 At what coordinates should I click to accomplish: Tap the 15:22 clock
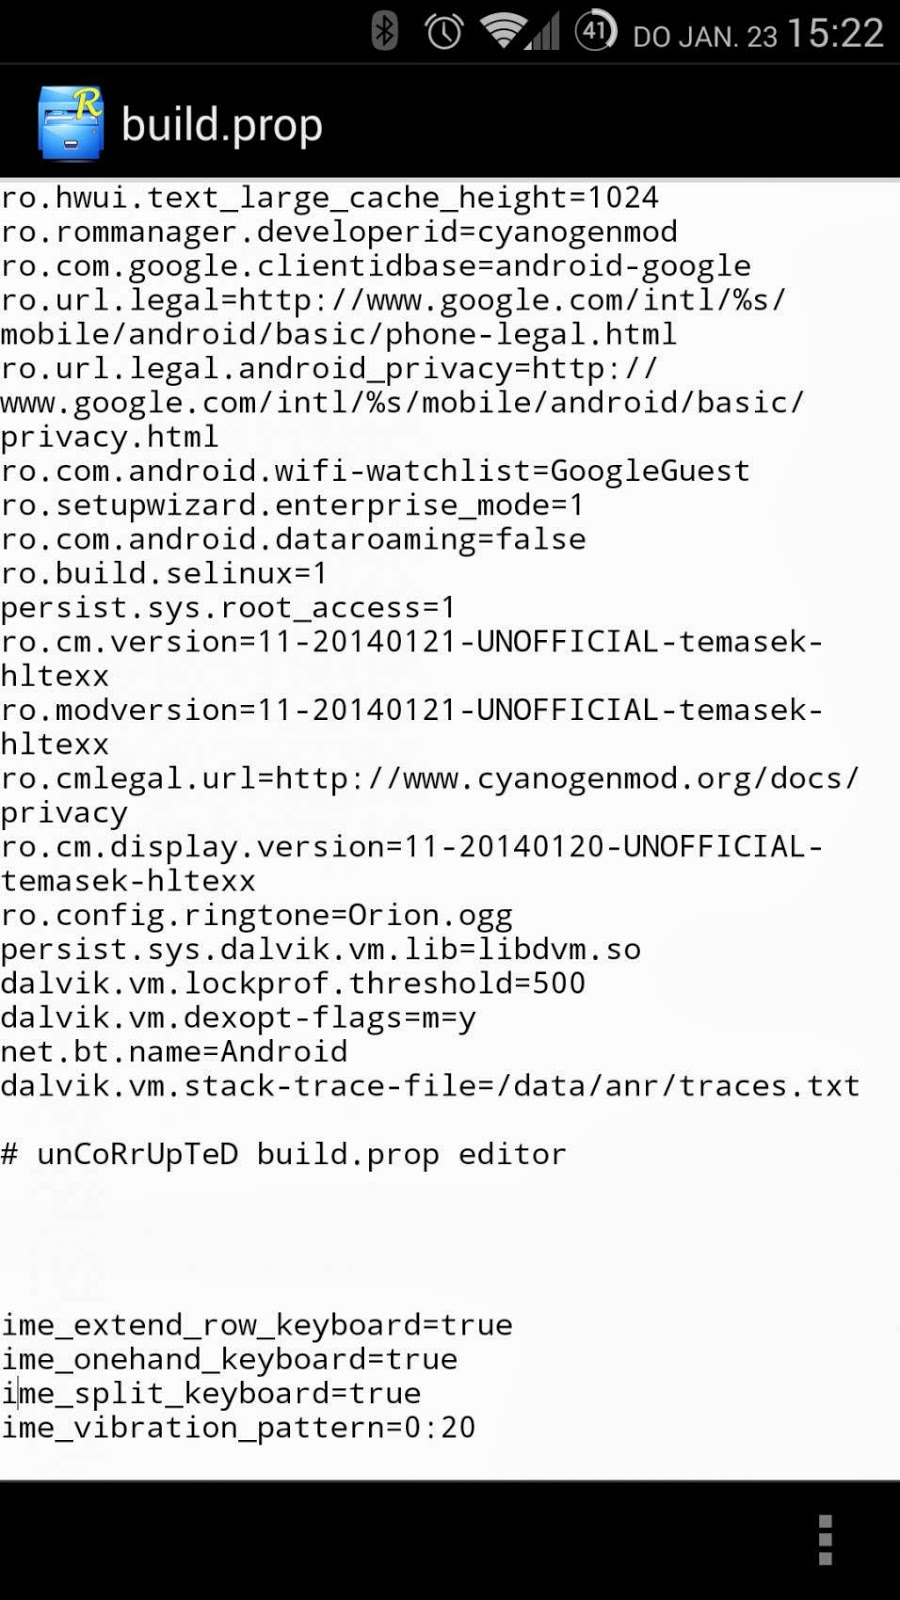click(x=835, y=34)
